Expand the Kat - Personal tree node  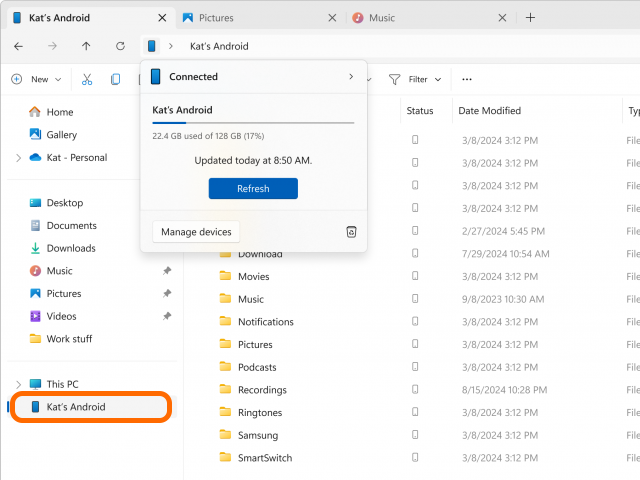tap(18, 158)
